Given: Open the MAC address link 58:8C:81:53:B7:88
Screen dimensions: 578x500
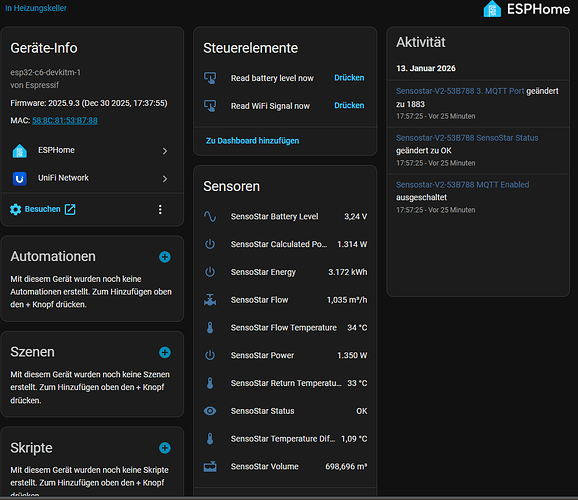Looking at the screenshot, I should pos(65,121).
